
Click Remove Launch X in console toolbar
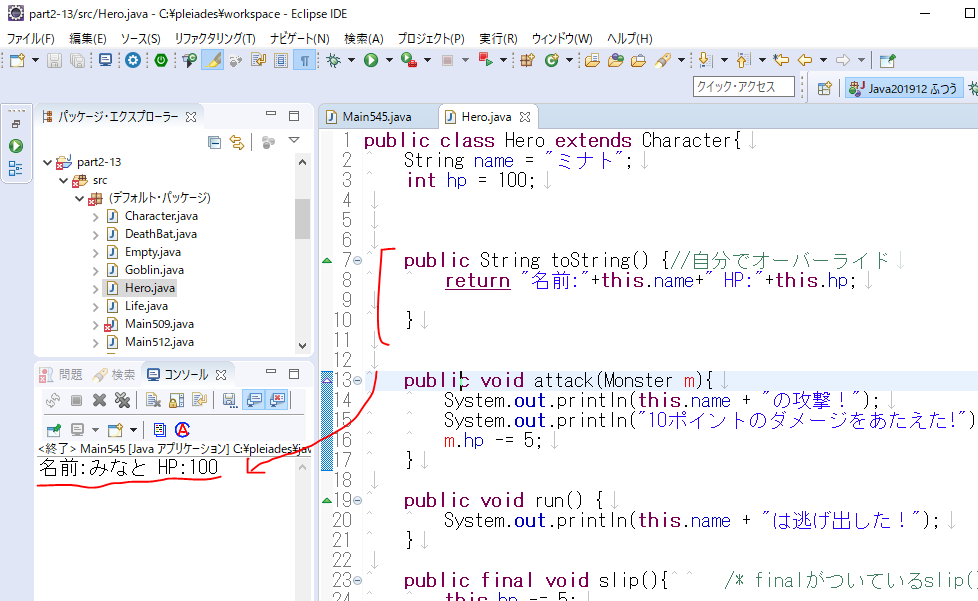[99, 400]
